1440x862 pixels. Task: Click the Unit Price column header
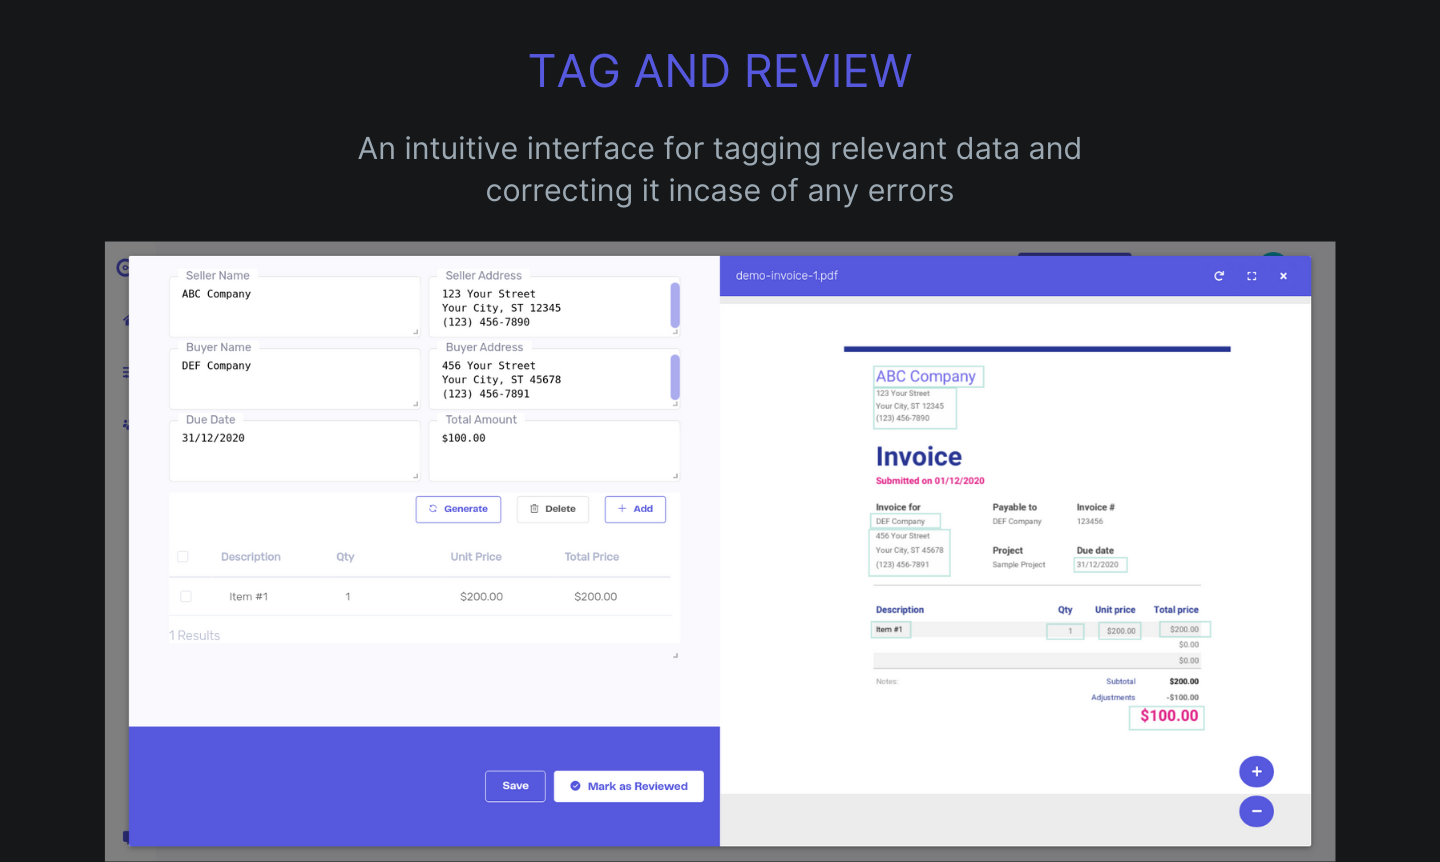tap(476, 557)
